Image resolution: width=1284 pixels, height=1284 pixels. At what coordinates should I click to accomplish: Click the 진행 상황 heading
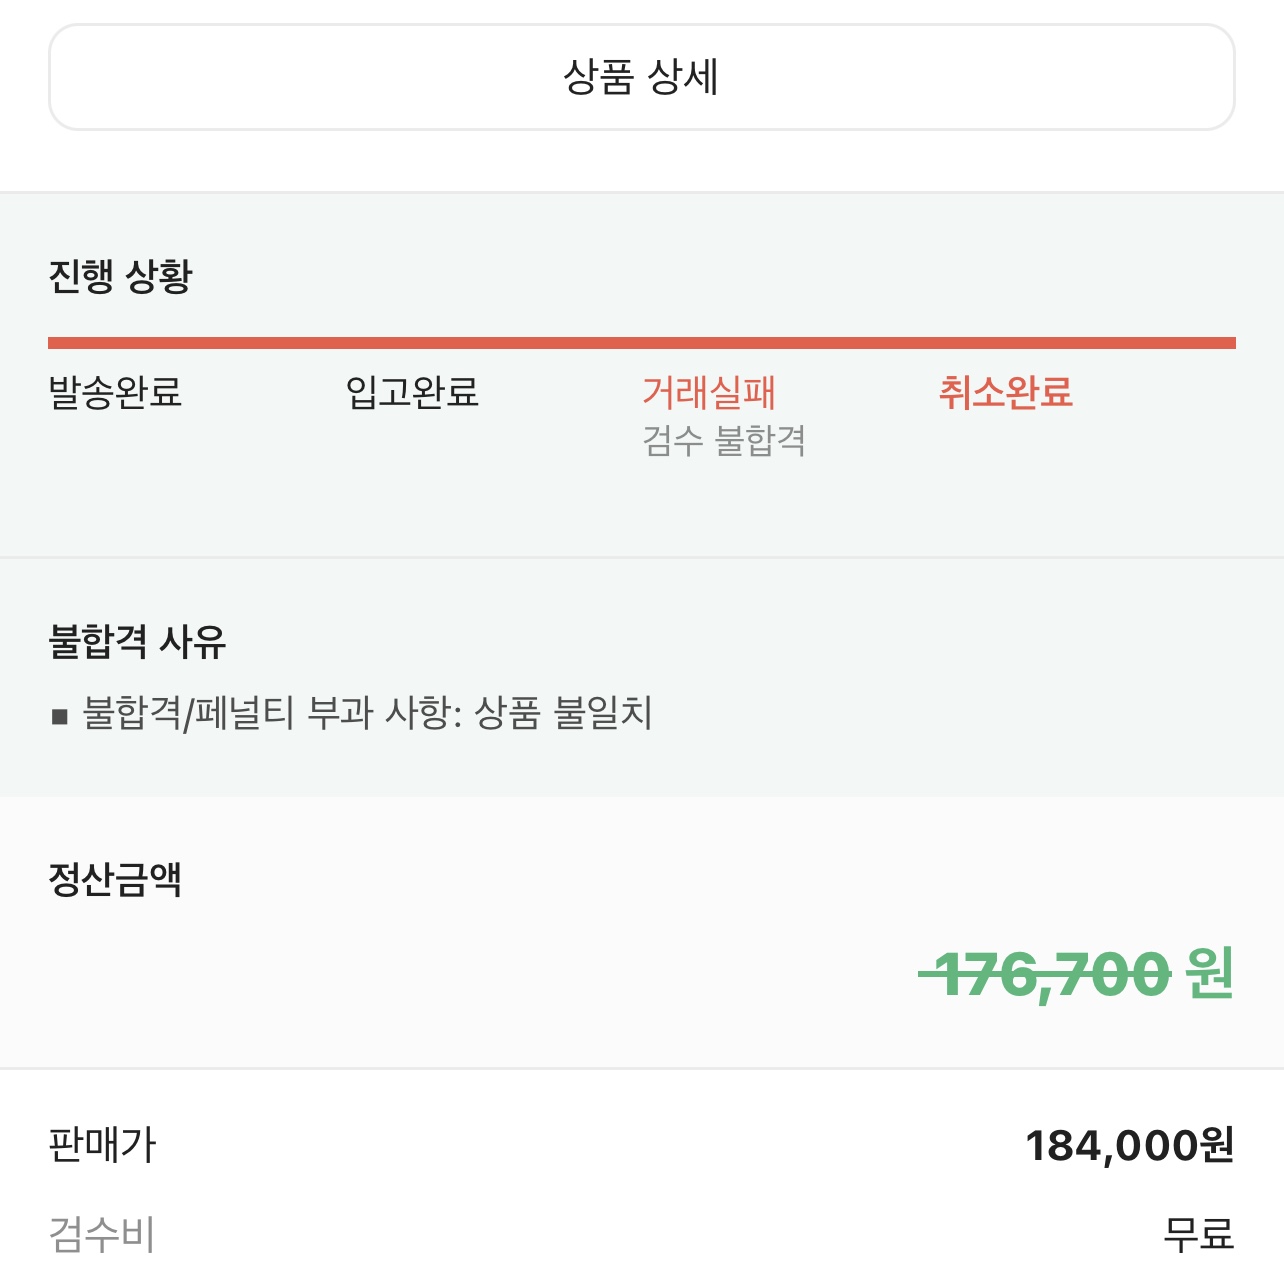(x=120, y=276)
